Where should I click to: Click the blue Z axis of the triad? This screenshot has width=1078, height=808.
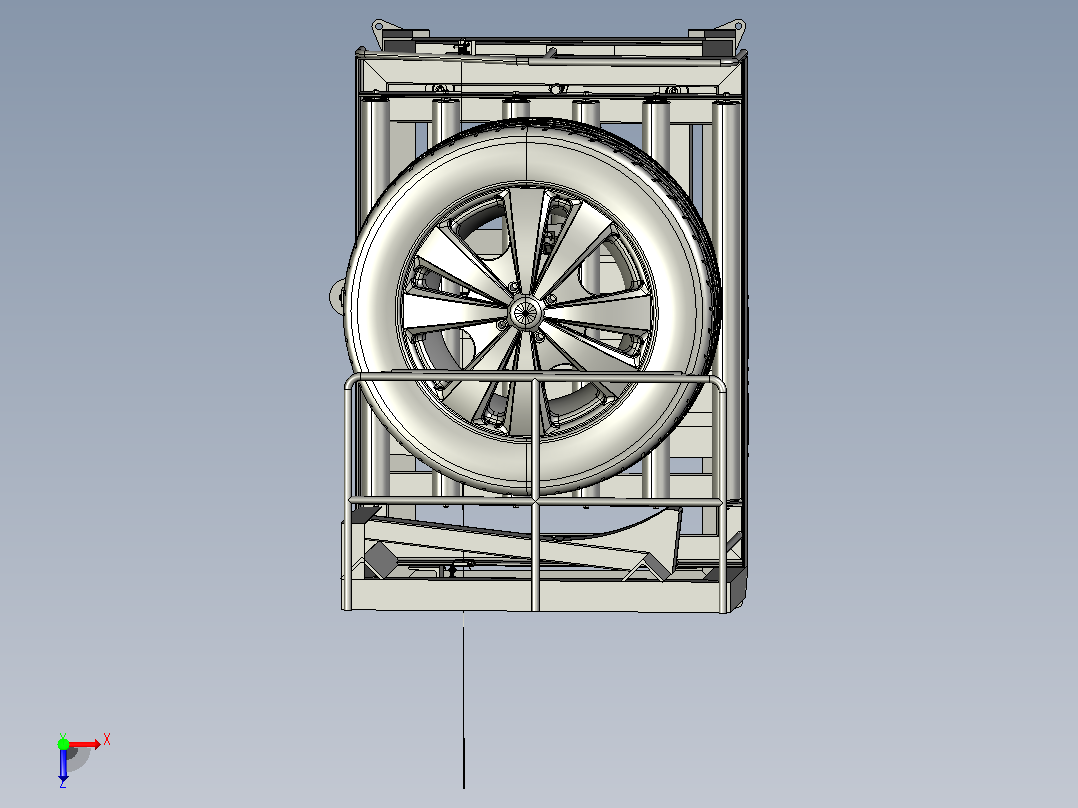pos(63,765)
